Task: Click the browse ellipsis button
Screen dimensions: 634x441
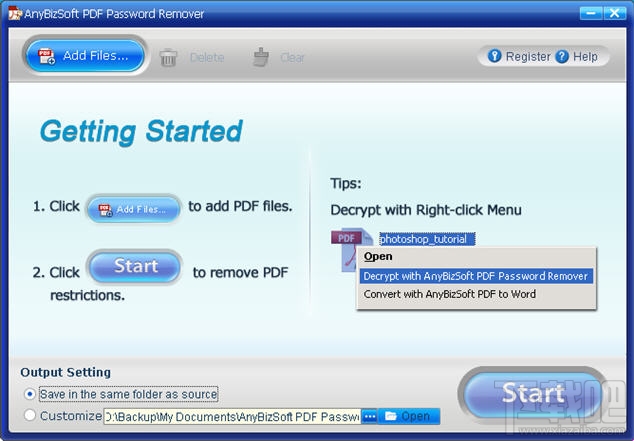Action: pos(369,416)
